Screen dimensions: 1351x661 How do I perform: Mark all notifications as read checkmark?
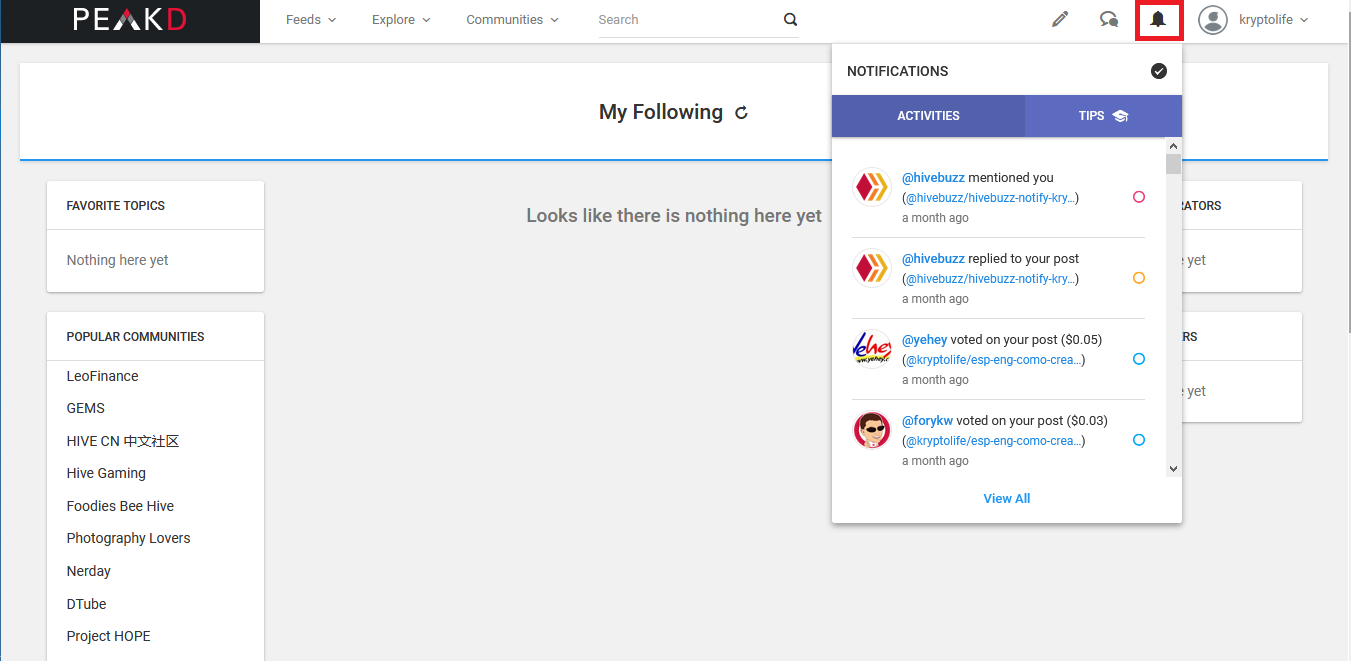click(1158, 71)
